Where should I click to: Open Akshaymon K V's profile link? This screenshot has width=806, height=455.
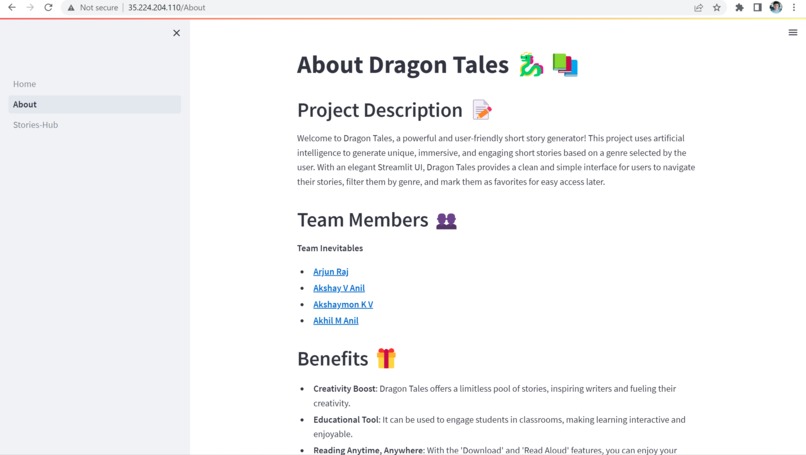tap(343, 304)
